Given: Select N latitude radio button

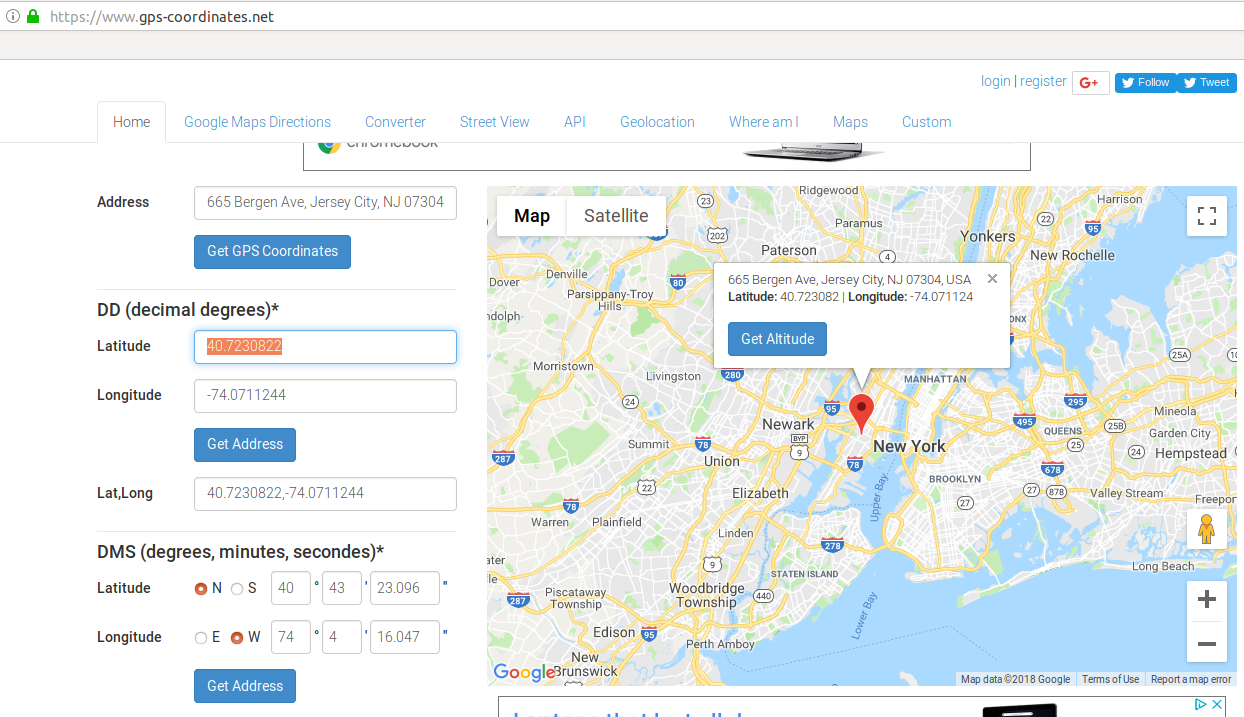Looking at the screenshot, I should tap(201, 589).
